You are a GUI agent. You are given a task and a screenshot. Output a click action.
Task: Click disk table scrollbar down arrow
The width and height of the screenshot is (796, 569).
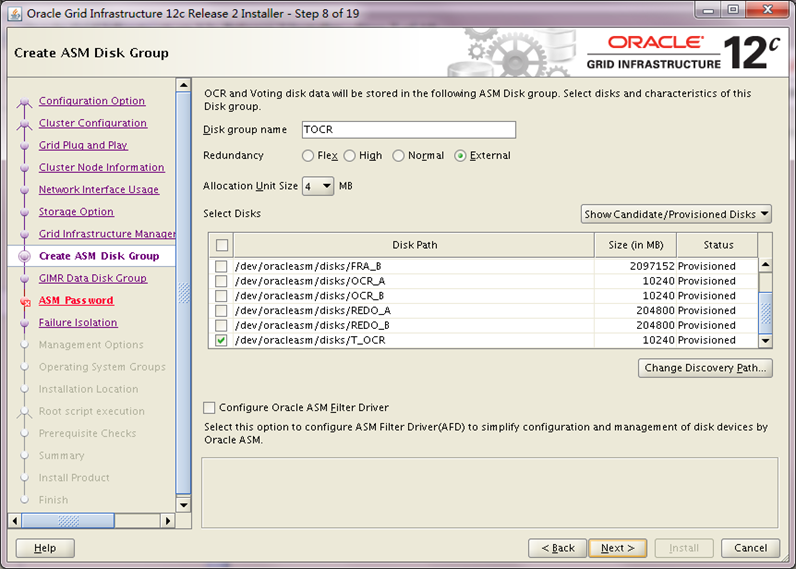click(765, 341)
